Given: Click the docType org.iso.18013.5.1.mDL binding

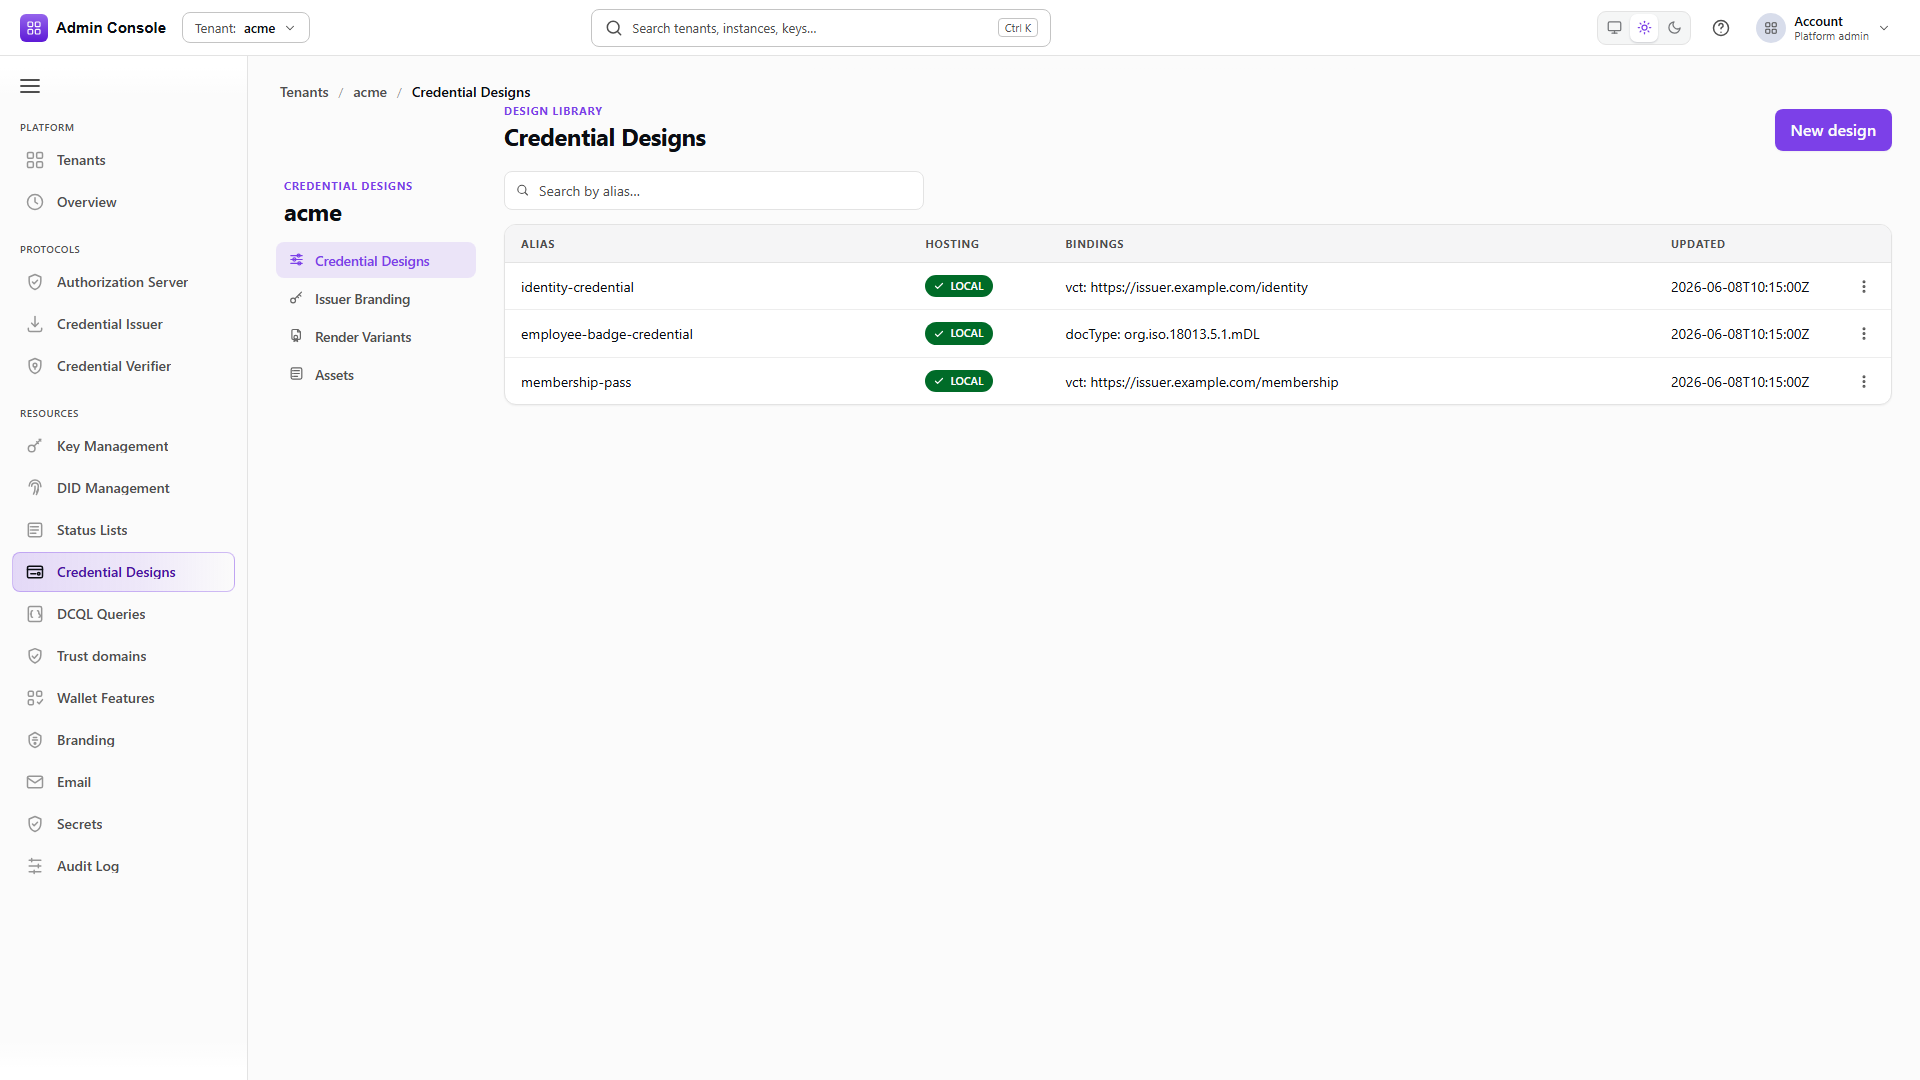Looking at the screenshot, I should 1162,334.
